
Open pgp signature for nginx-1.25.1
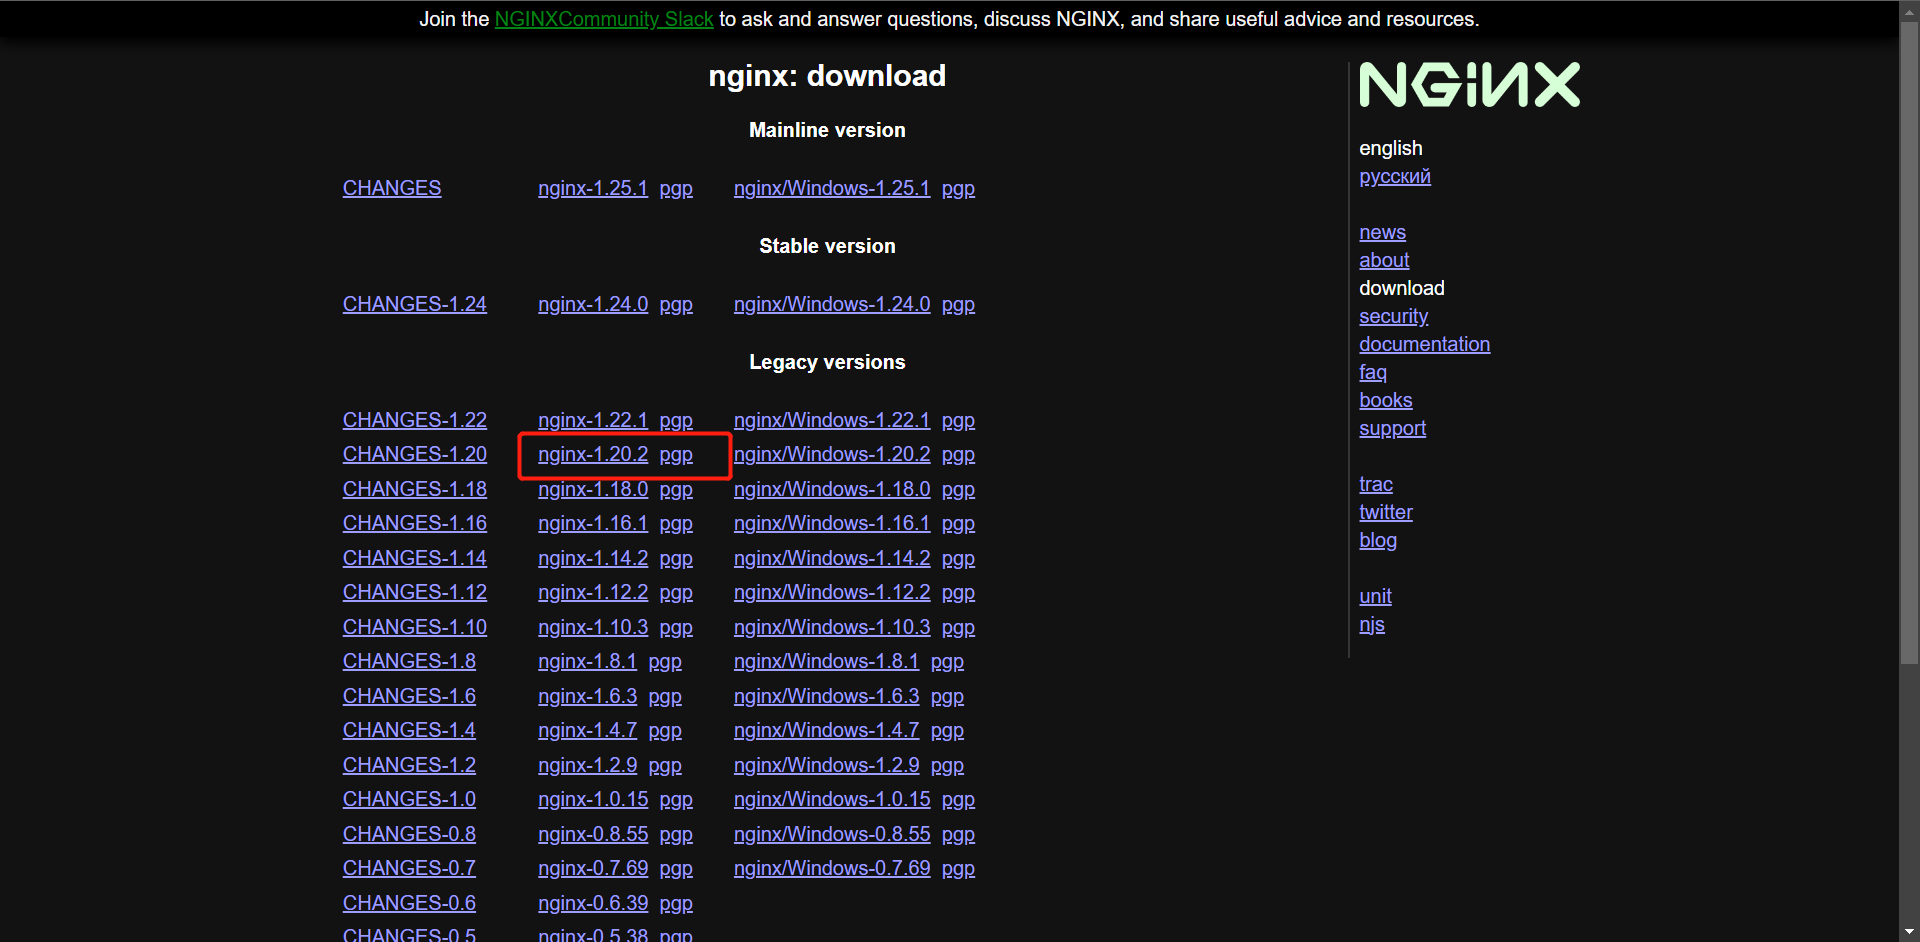click(676, 188)
